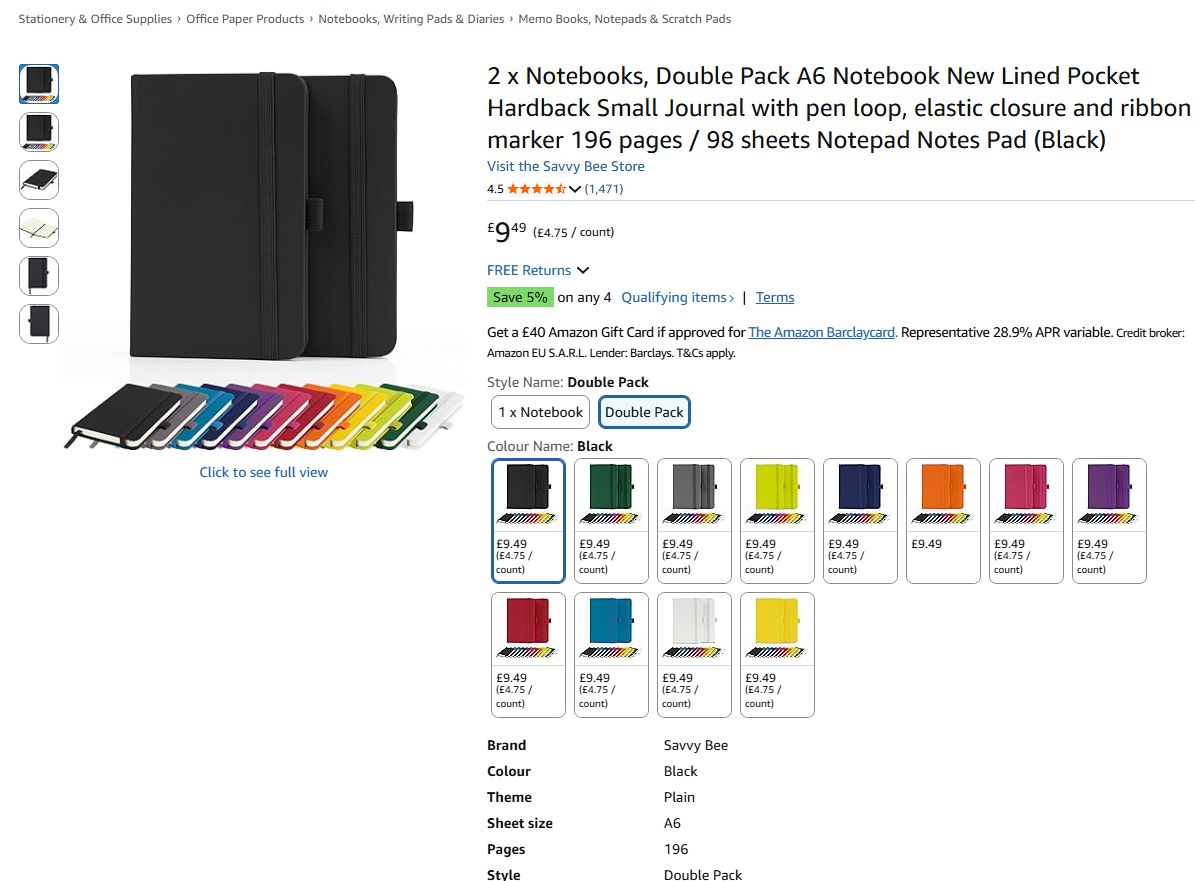Viewport: 1195px width, 881px height.
Task: Go to Office Paper Products breadcrumb
Action: pyautogui.click(x=245, y=19)
